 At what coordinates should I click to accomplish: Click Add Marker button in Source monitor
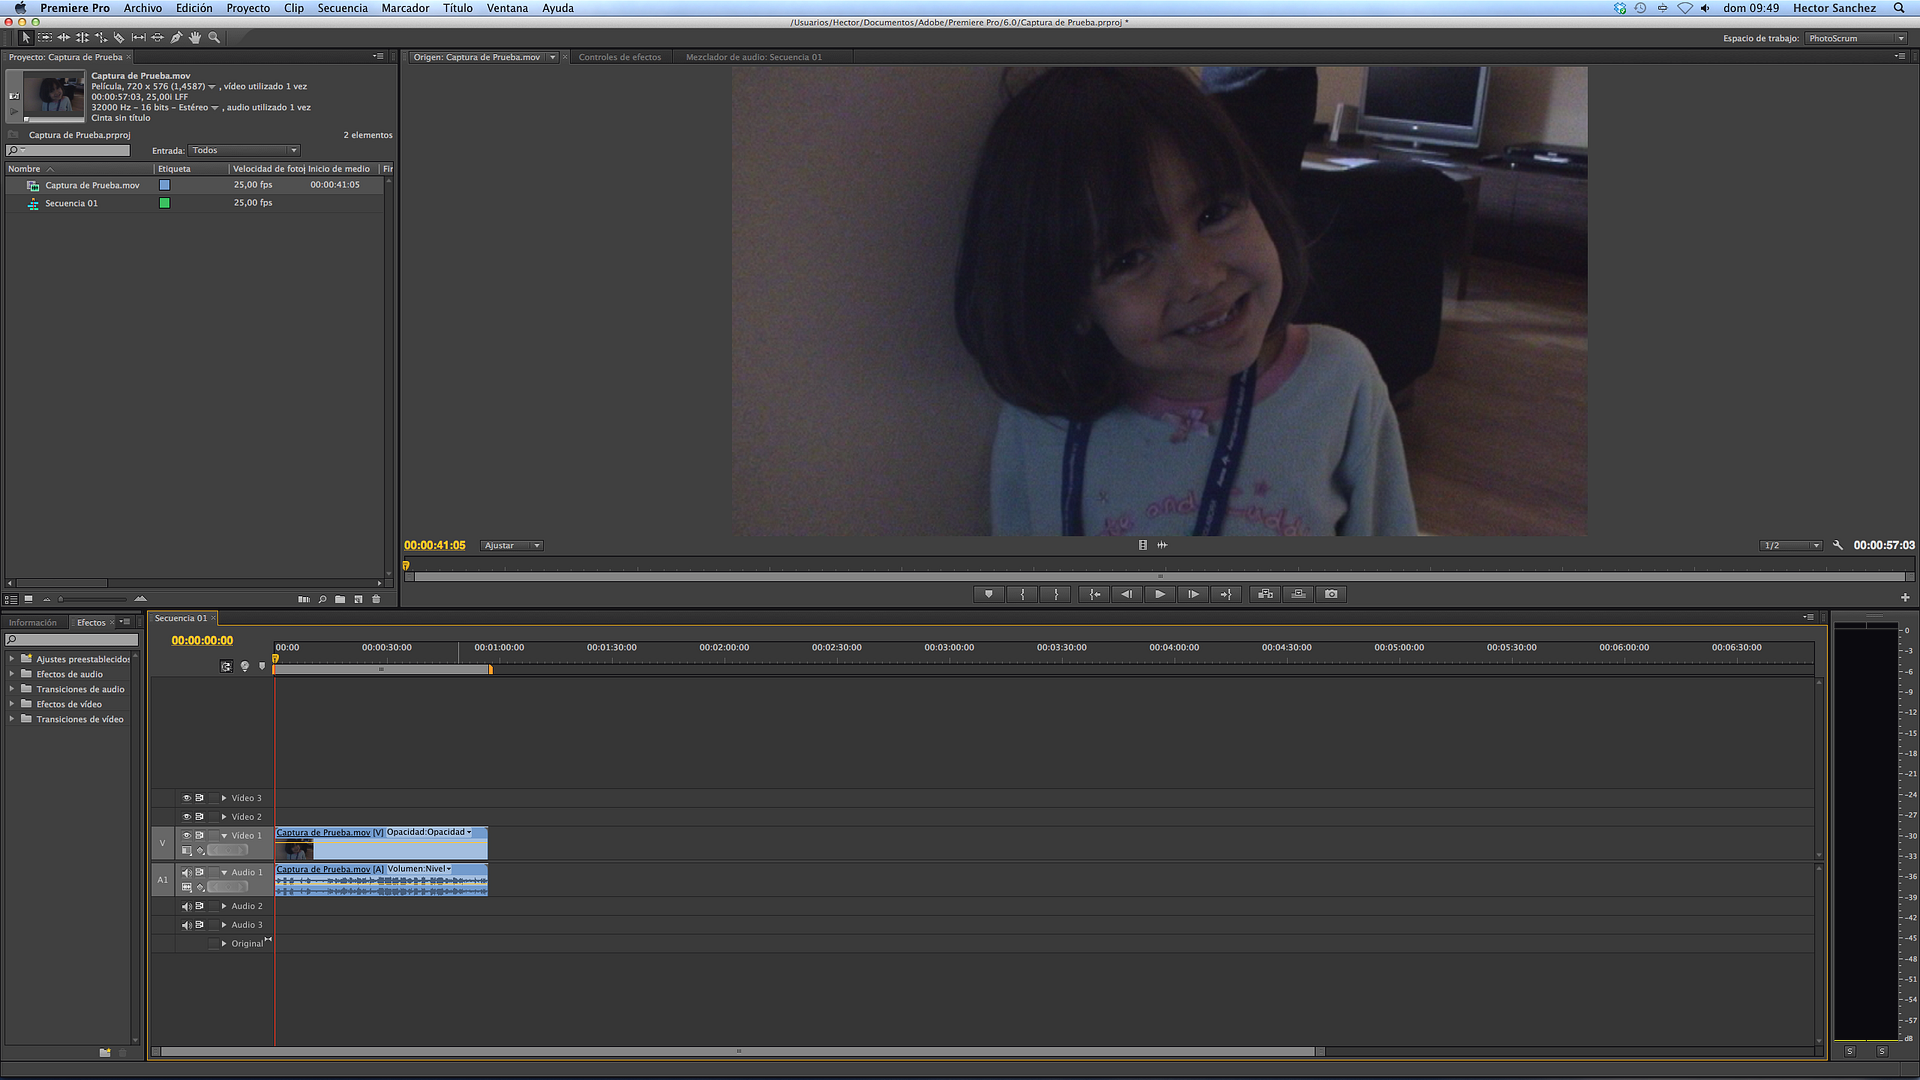(989, 594)
